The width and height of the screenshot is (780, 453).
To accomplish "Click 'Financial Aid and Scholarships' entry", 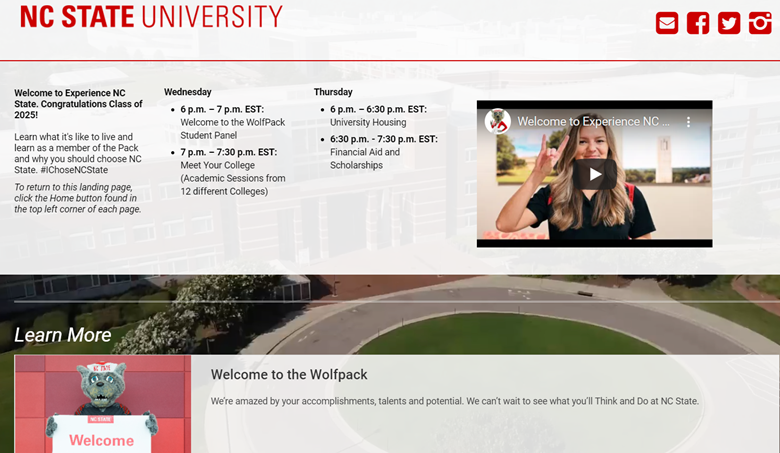I will tap(365, 159).
